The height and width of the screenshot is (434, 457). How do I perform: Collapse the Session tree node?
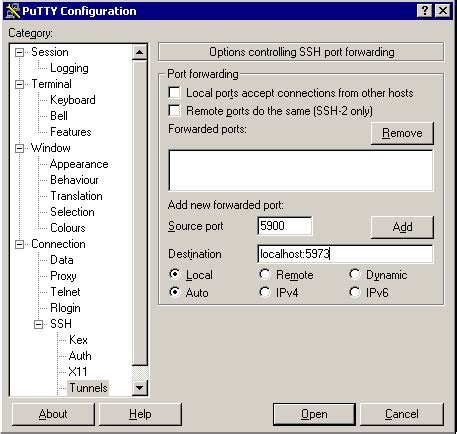(x=20, y=52)
